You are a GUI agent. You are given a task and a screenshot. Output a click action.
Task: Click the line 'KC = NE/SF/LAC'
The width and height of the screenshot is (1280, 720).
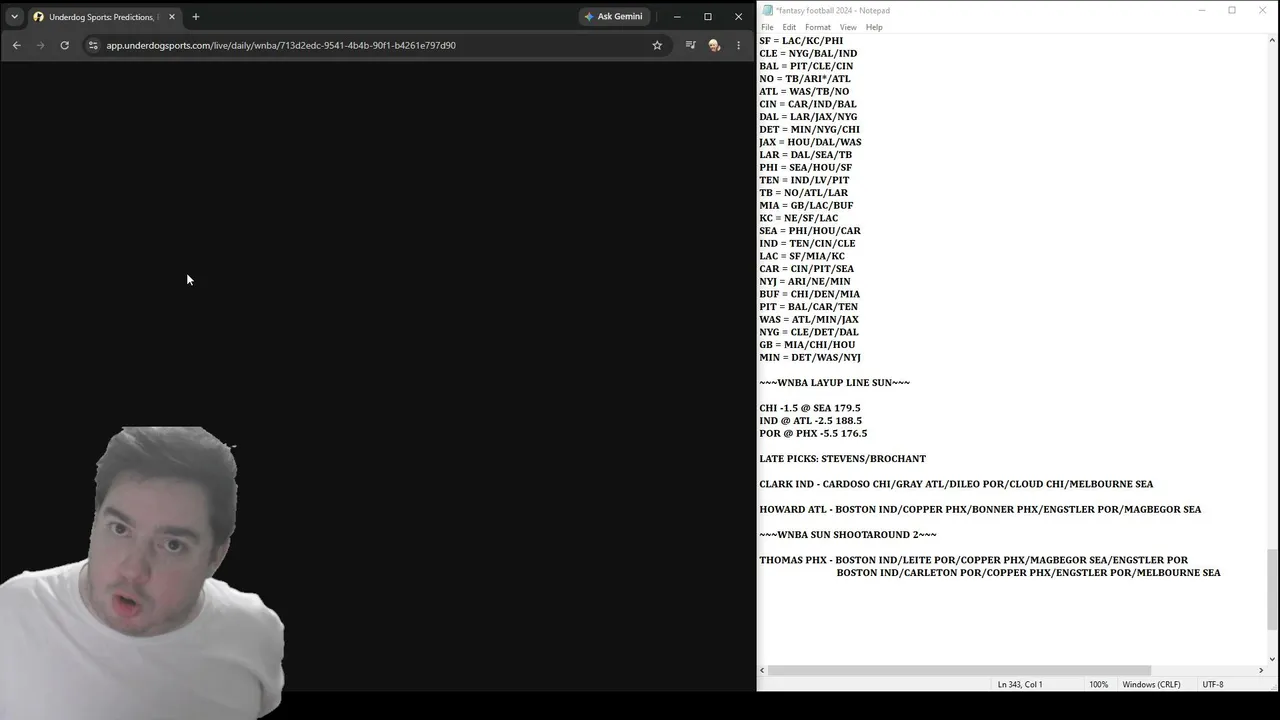[799, 218]
